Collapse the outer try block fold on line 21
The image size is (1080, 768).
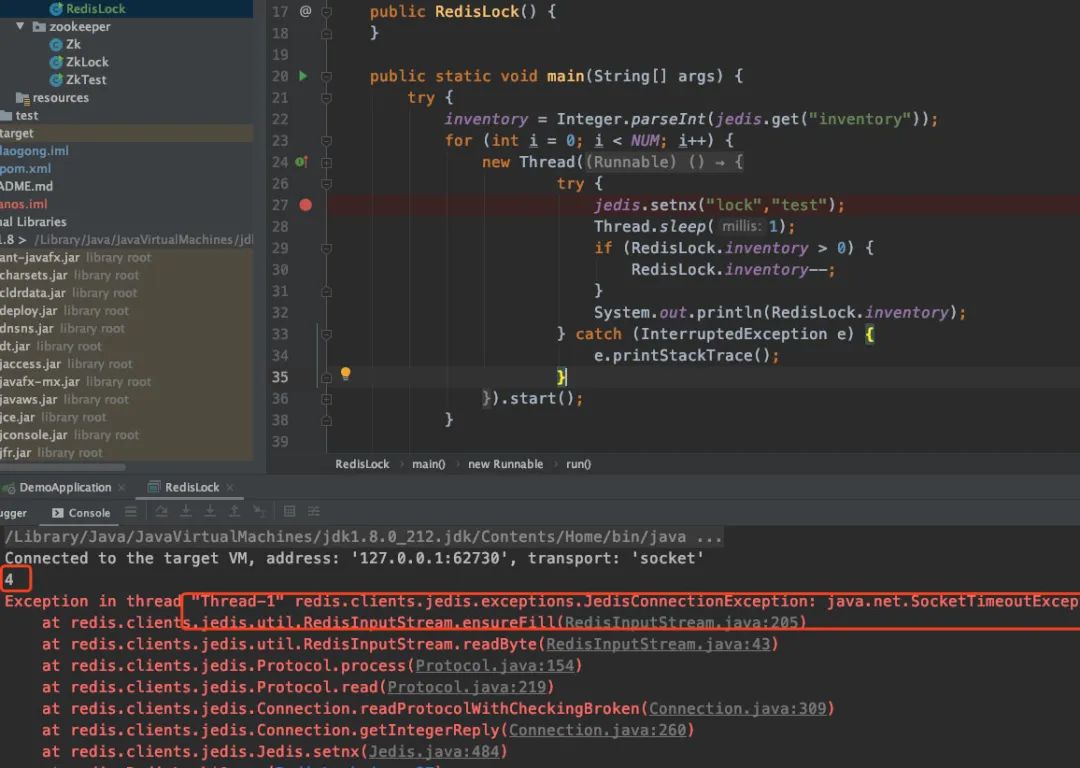tap(326, 98)
